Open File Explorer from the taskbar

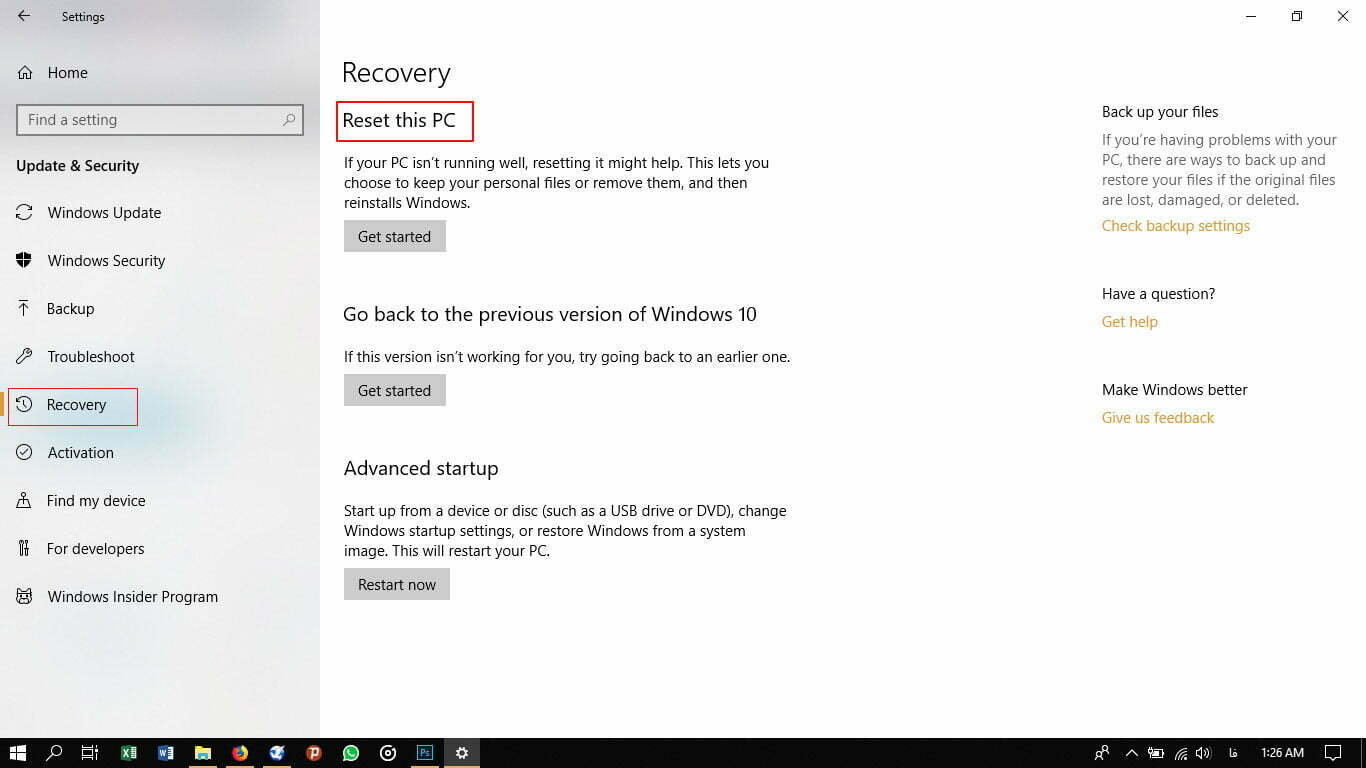[x=203, y=753]
